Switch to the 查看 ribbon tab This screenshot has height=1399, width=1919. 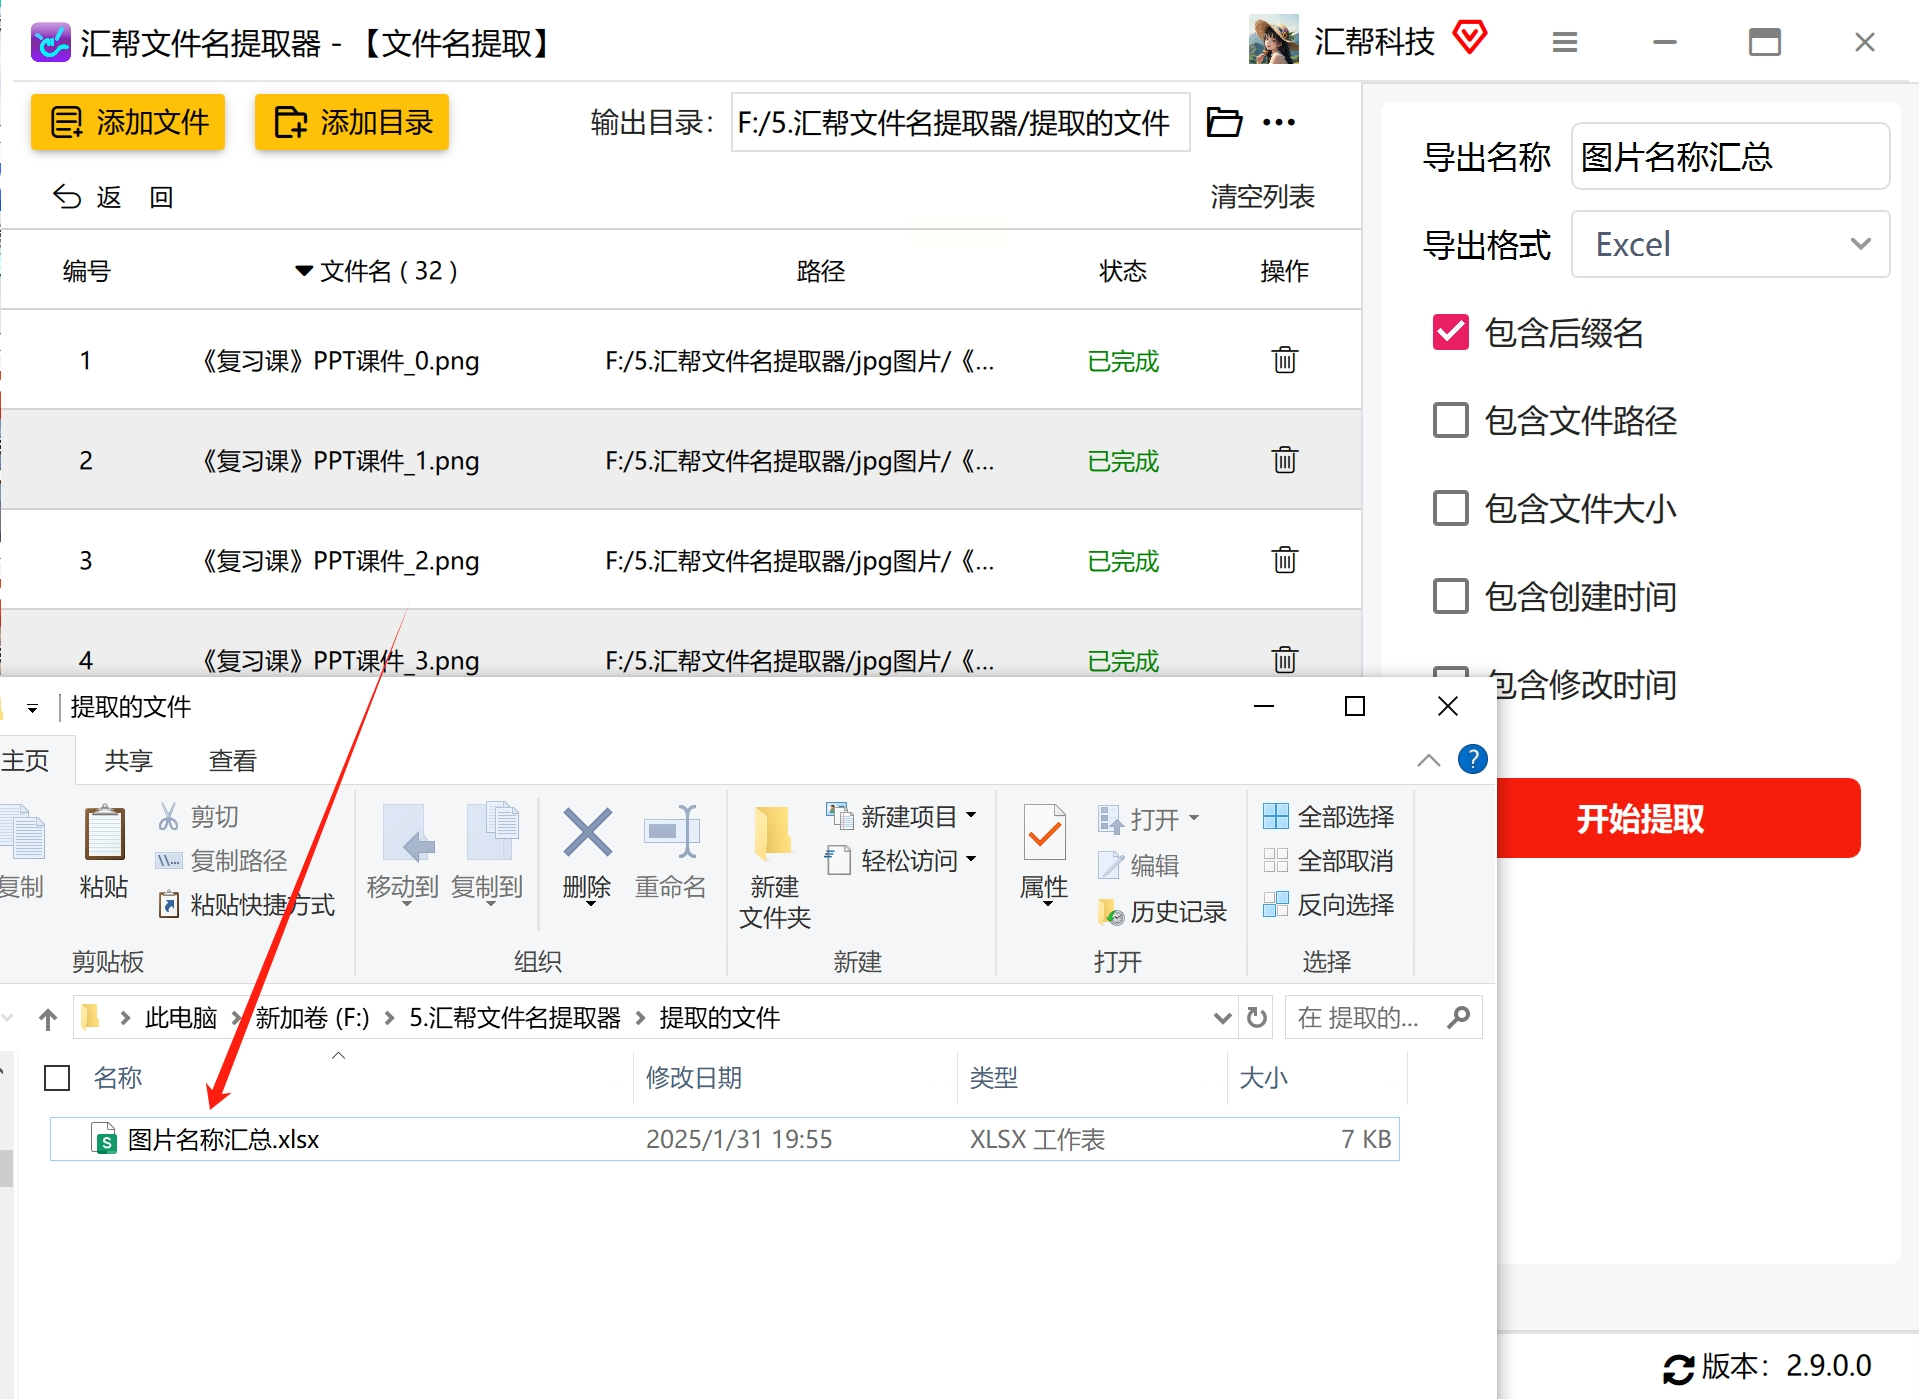232,760
